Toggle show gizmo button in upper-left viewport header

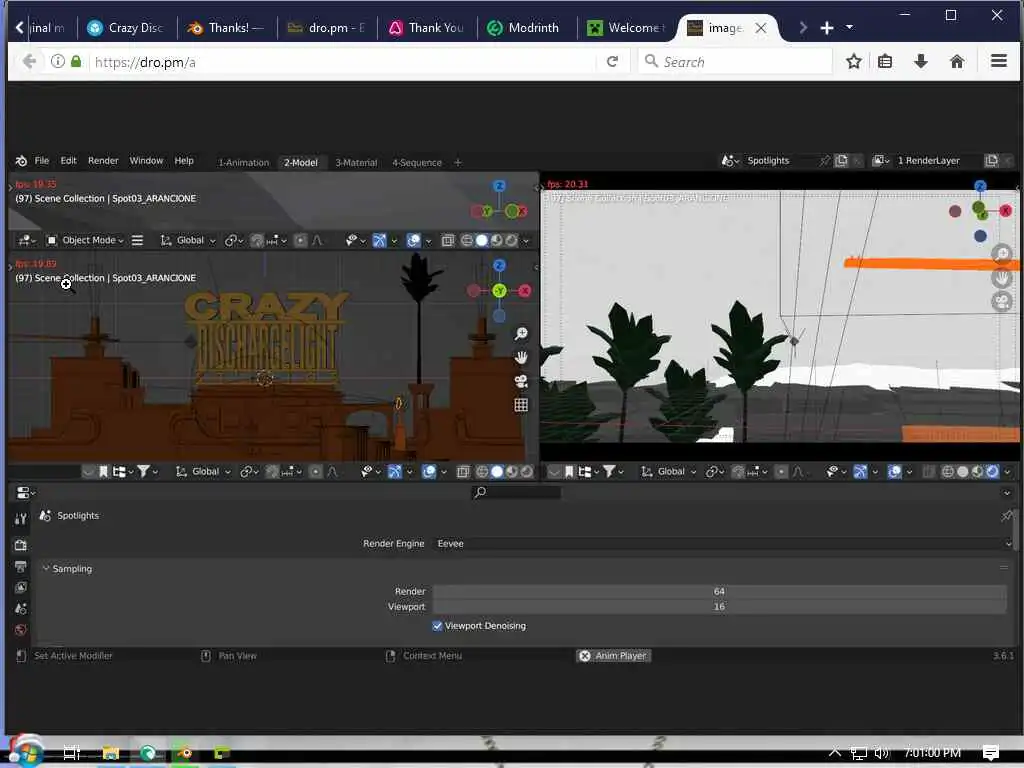point(379,240)
